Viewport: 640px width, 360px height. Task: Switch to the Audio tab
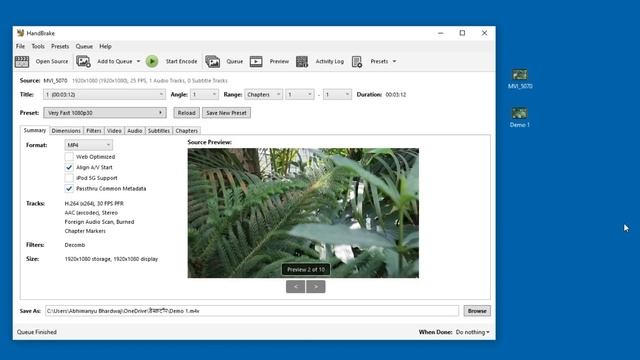tap(135, 131)
